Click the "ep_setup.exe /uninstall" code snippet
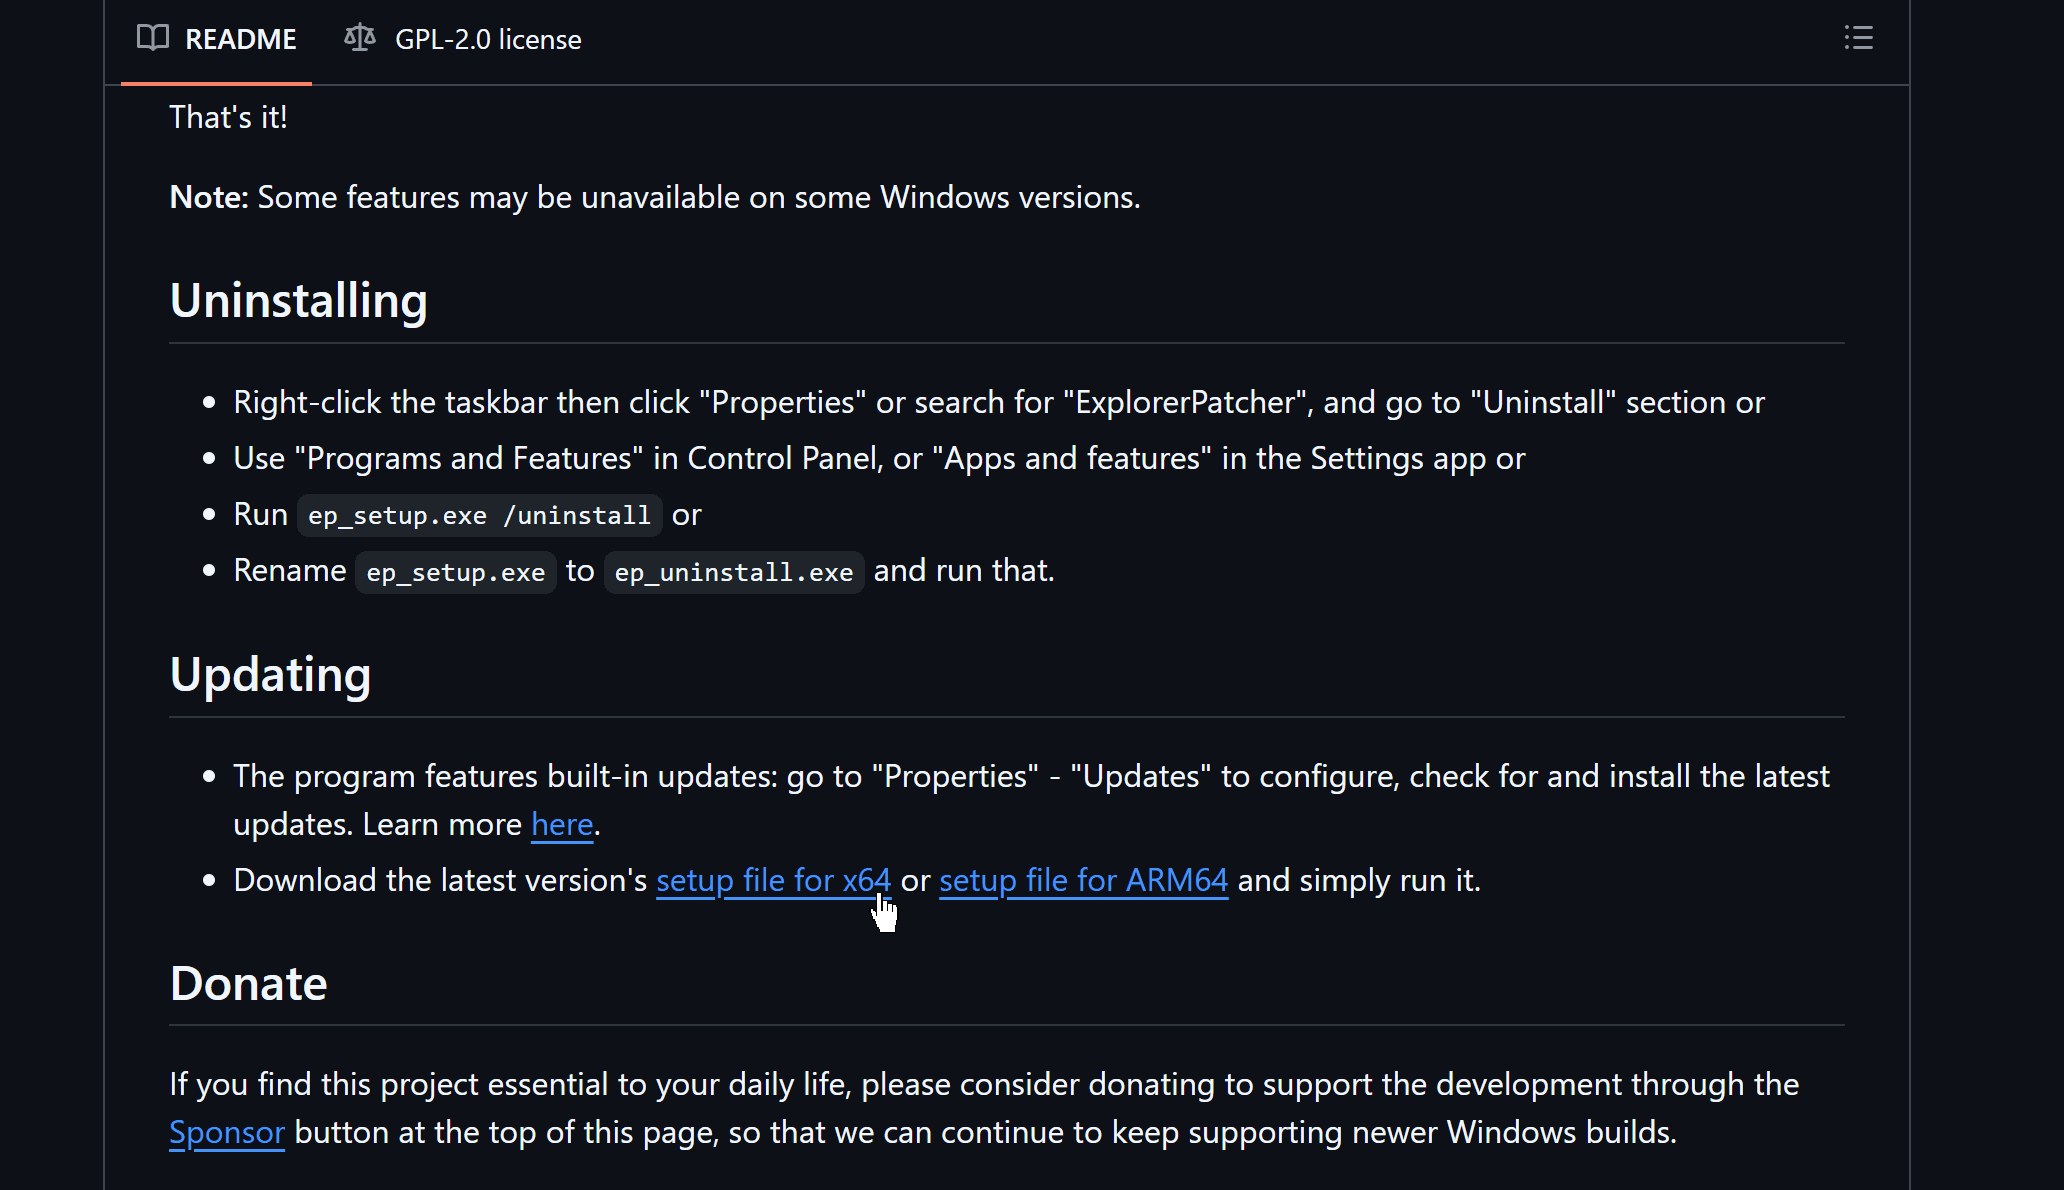This screenshot has height=1190, width=2064. (479, 515)
